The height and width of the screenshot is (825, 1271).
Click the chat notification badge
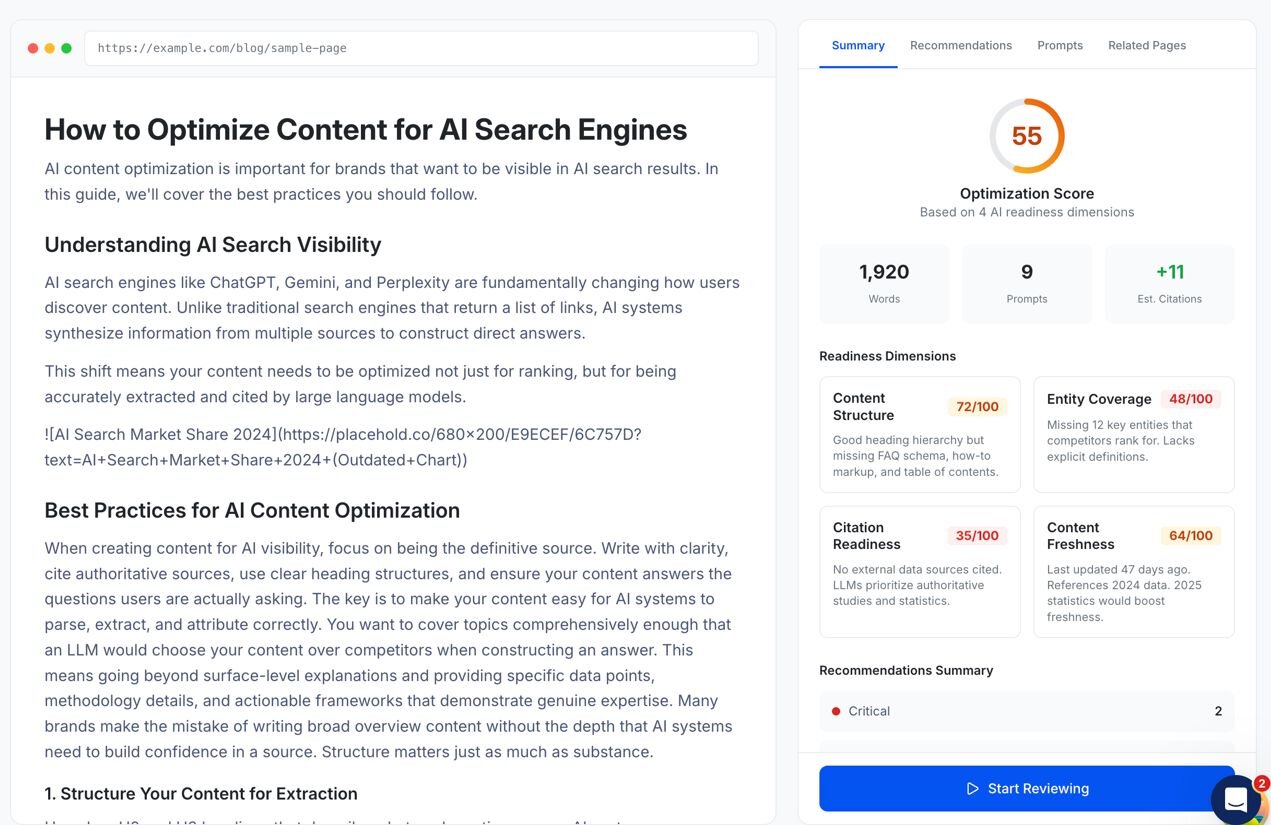(x=1261, y=783)
